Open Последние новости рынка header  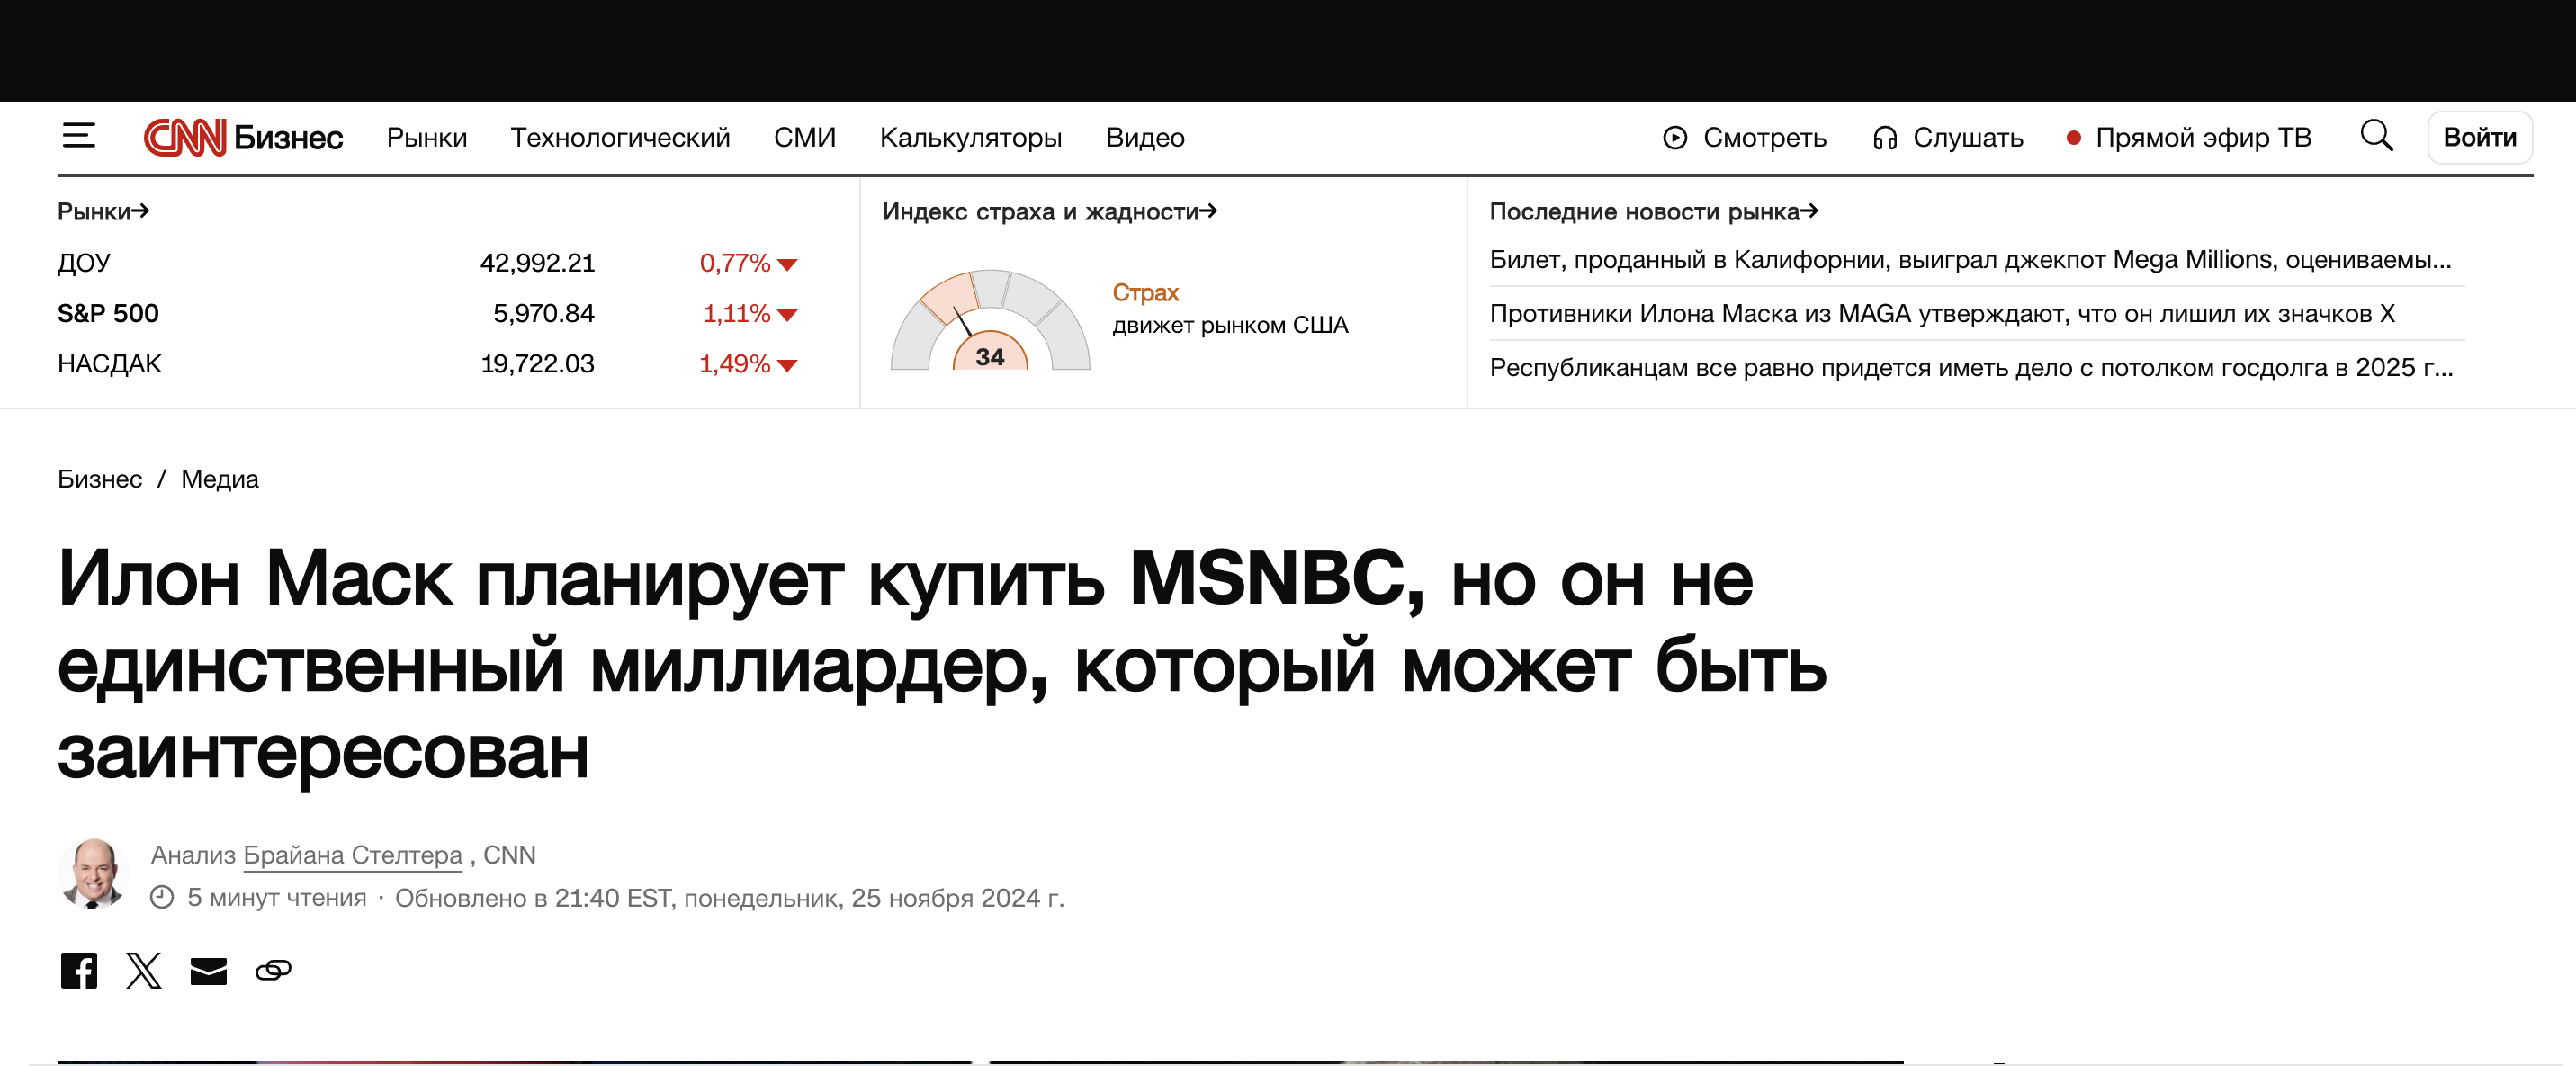tap(1653, 211)
